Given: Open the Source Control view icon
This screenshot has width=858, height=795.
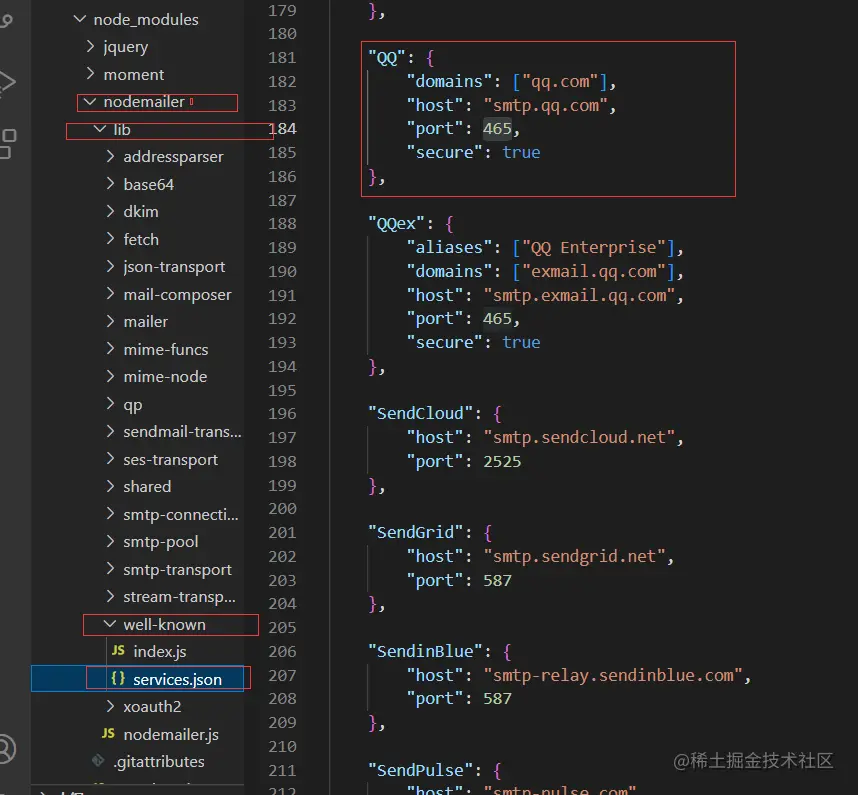Looking at the screenshot, I should 6,21.
